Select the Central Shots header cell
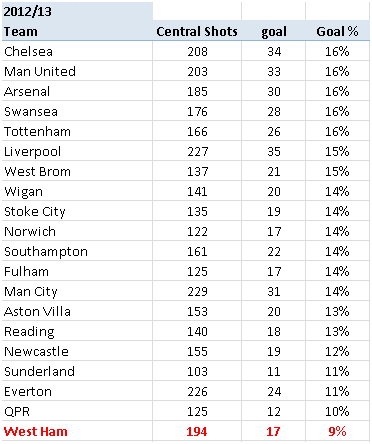The width and height of the screenshot is (372, 444). (x=197, y=31)
